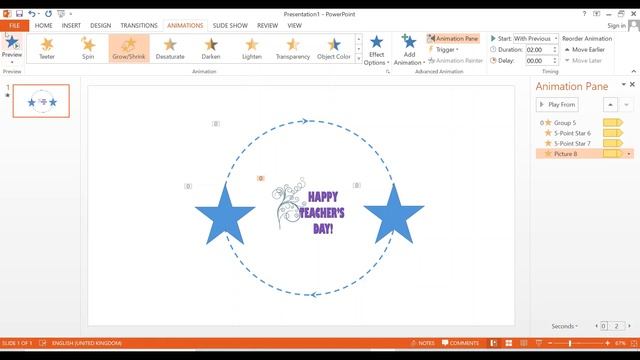Click the Duration input field

click(x=539, y=49)
